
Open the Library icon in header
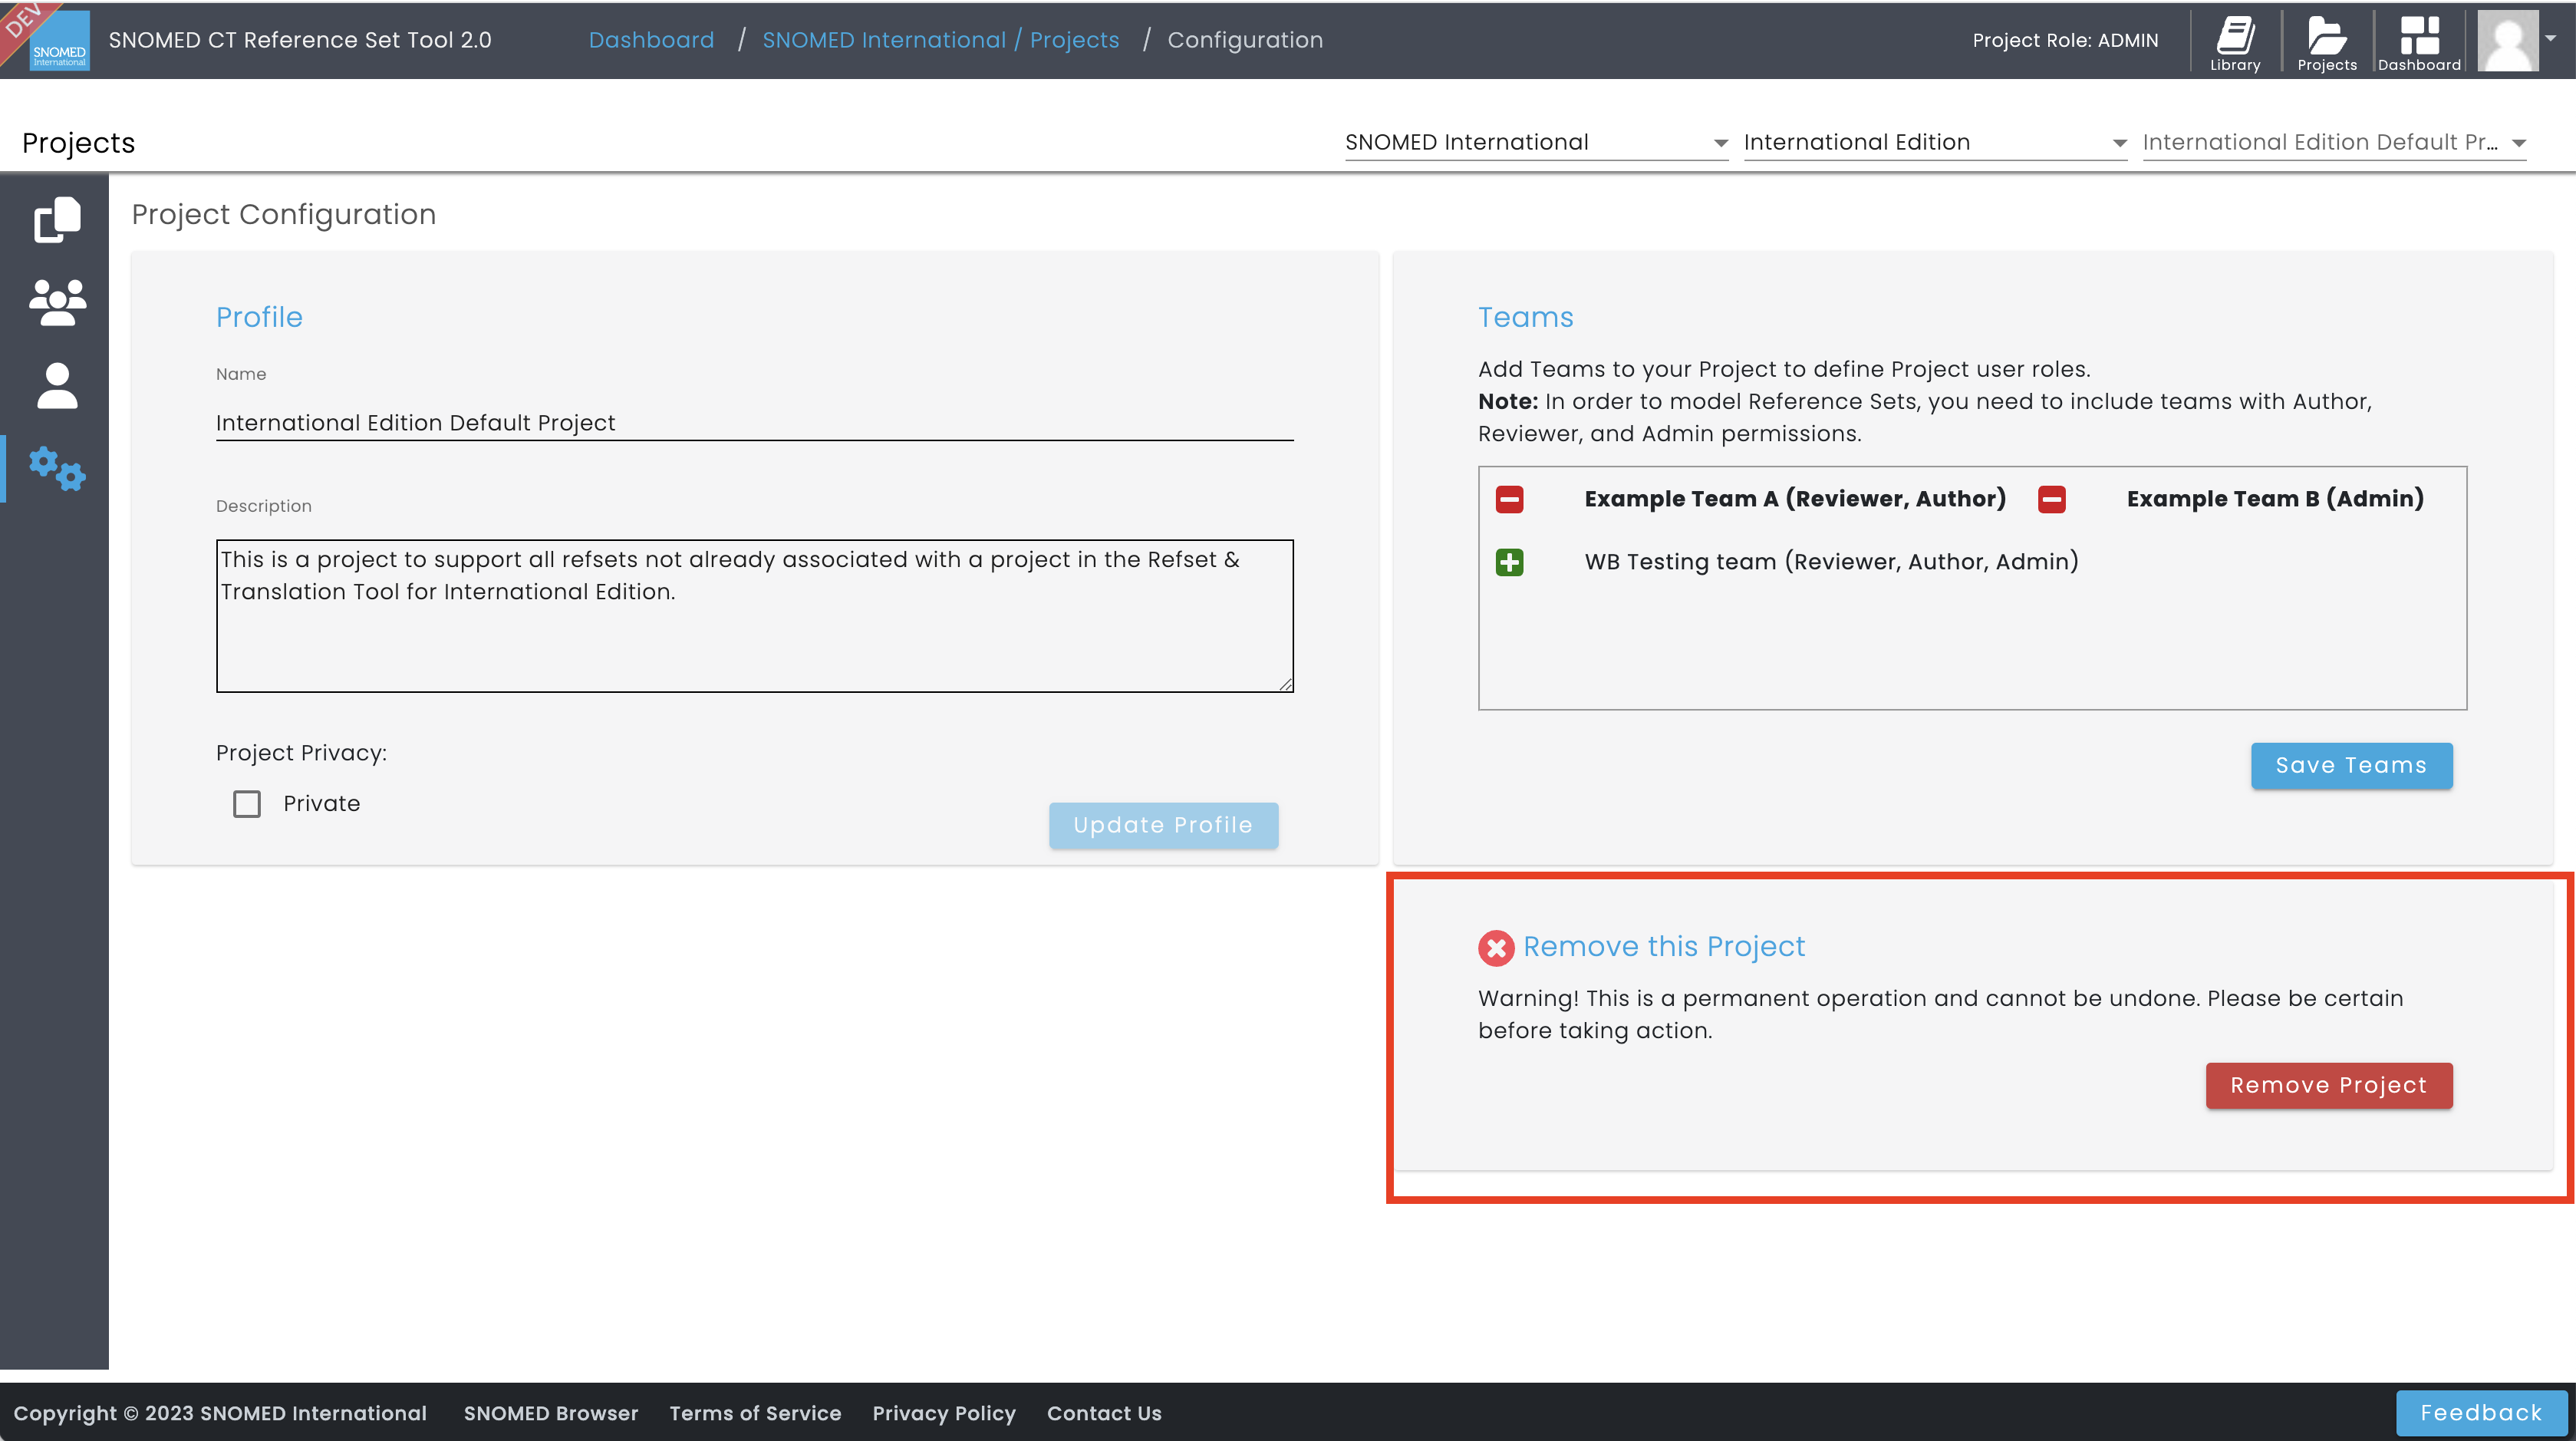pyautogui.click(x=2235, y=43)
